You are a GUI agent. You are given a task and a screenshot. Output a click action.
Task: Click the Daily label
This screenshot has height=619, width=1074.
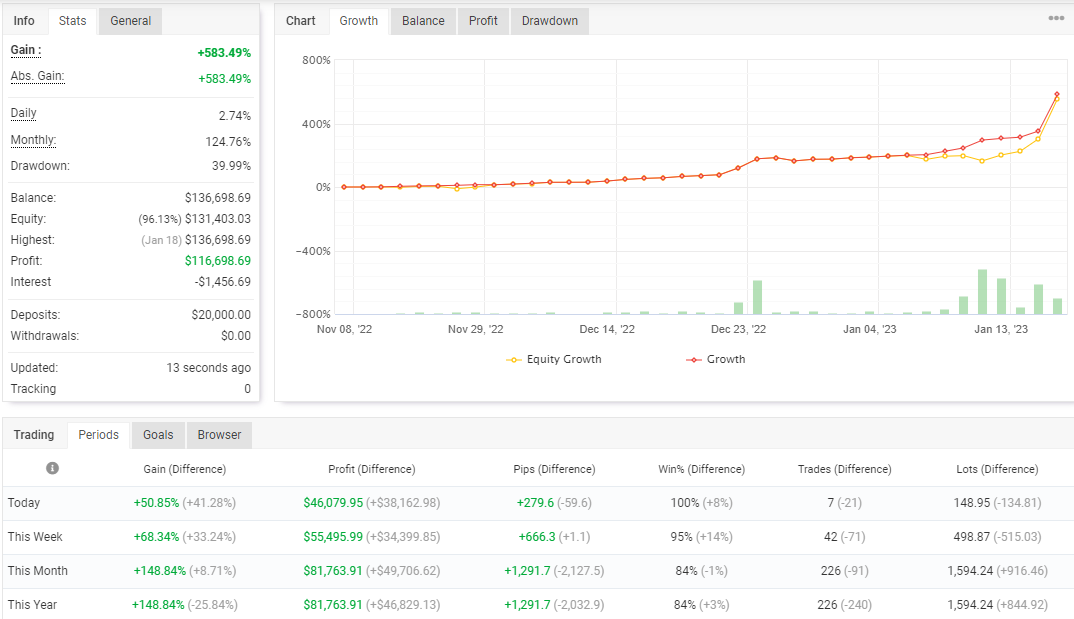pyautogui.click(x=23, y=113)
